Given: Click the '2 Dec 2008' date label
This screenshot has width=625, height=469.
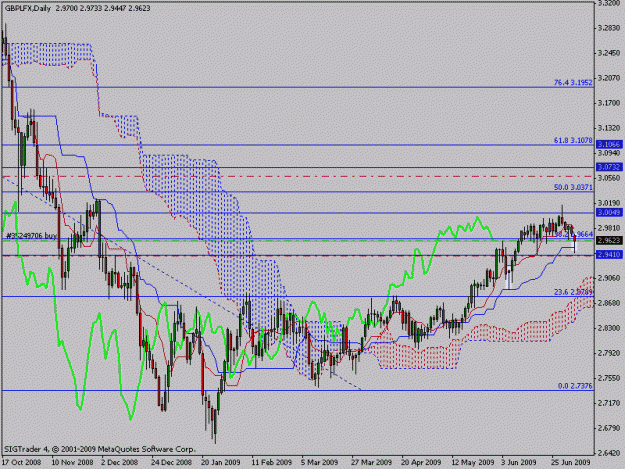Looking at the screenshot, I should click(x=120, y=462).
